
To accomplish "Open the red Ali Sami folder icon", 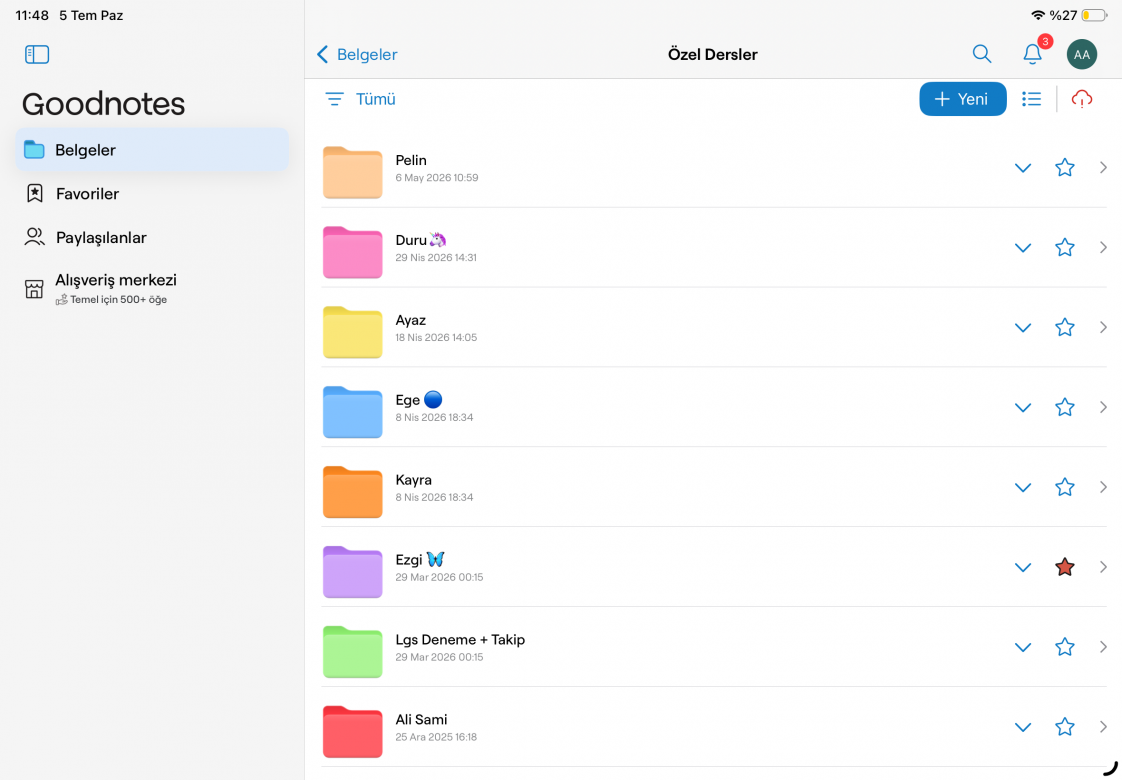I will click(352, 731).
